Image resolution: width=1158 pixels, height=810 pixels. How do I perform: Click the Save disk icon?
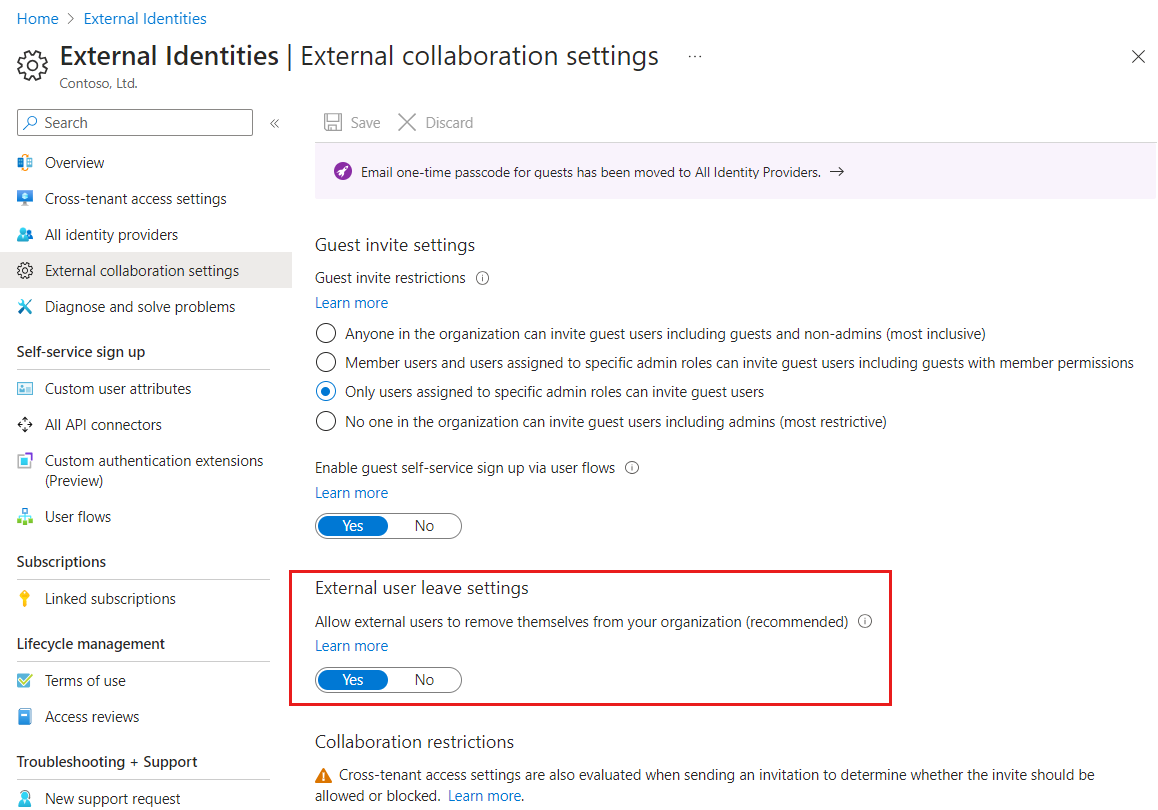click(333, 123)
